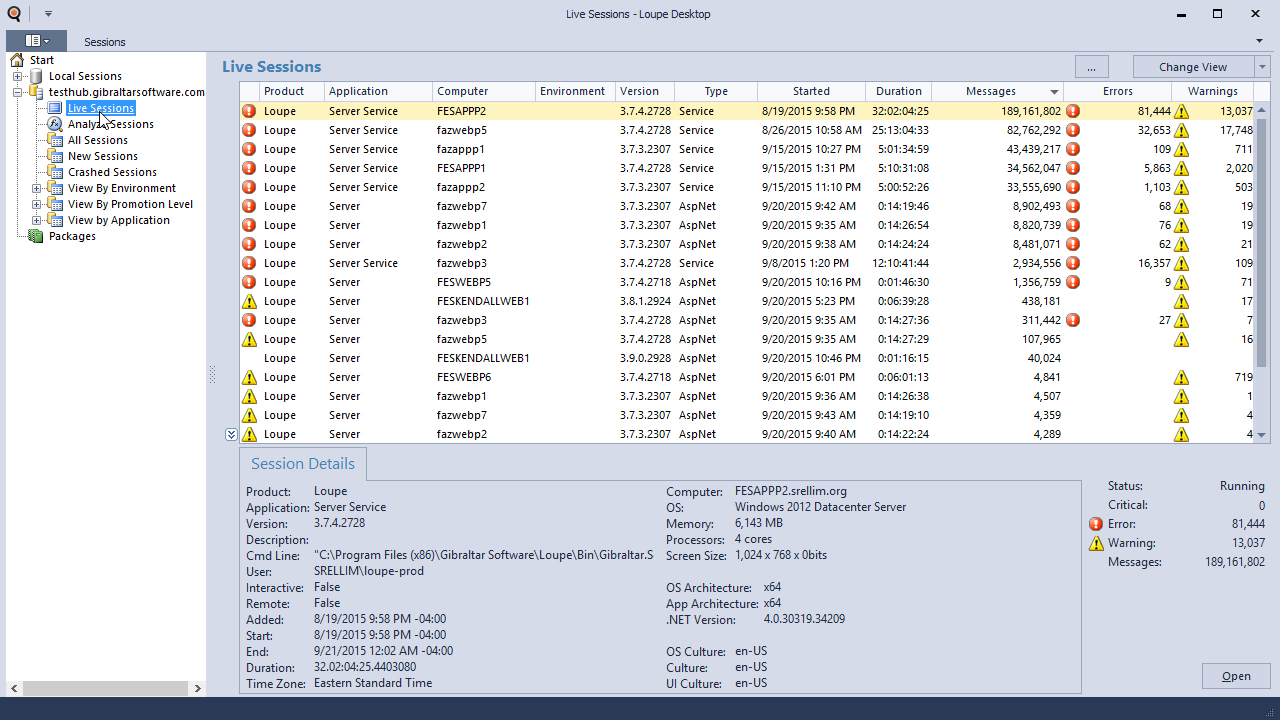Click warning status icon for FESWEBP6 row
1280x720 pixels.
249,377
